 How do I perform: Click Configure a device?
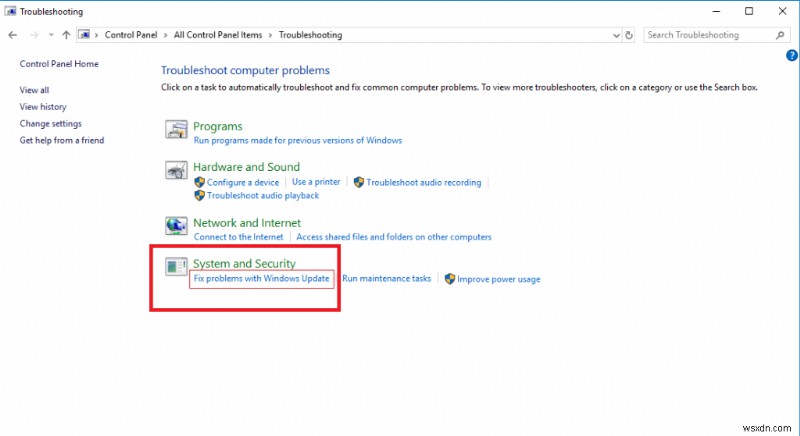[243, 182]
